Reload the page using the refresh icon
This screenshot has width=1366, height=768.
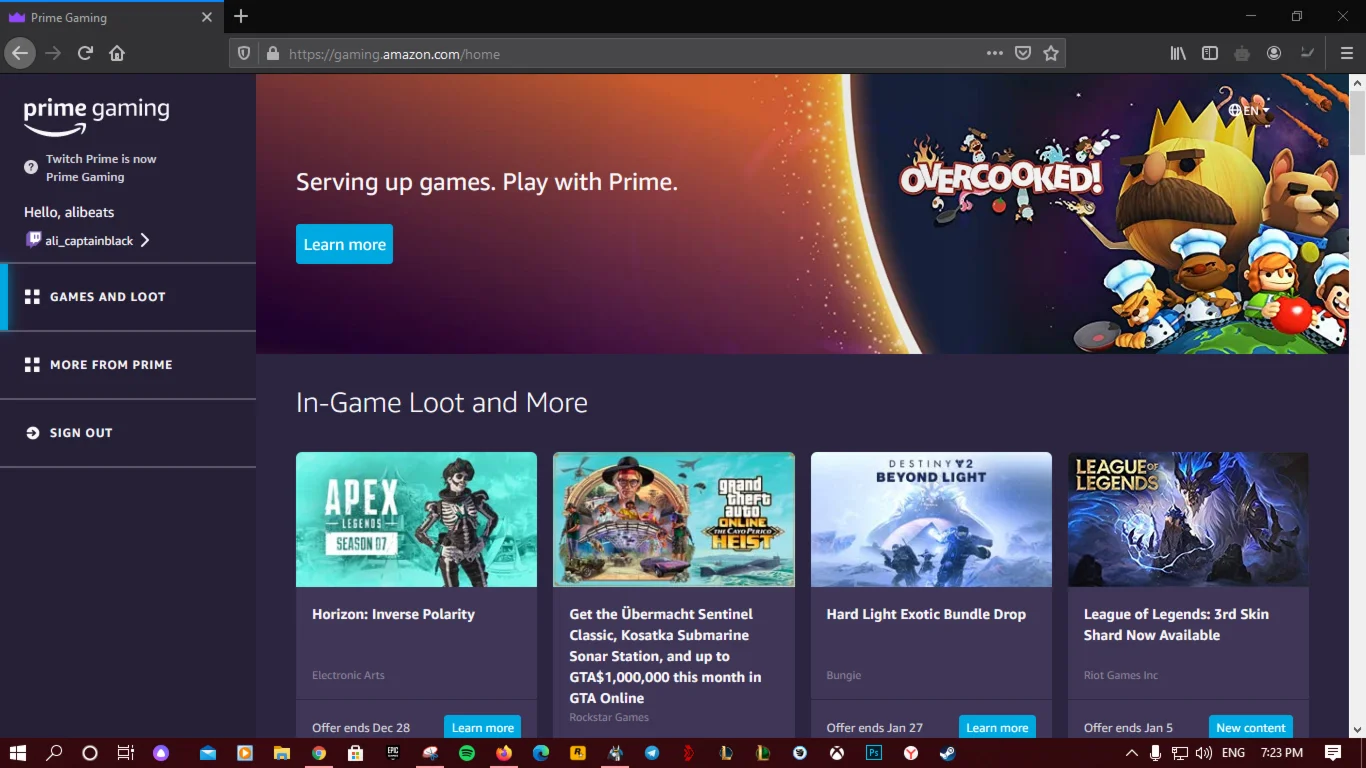[84, 53]
